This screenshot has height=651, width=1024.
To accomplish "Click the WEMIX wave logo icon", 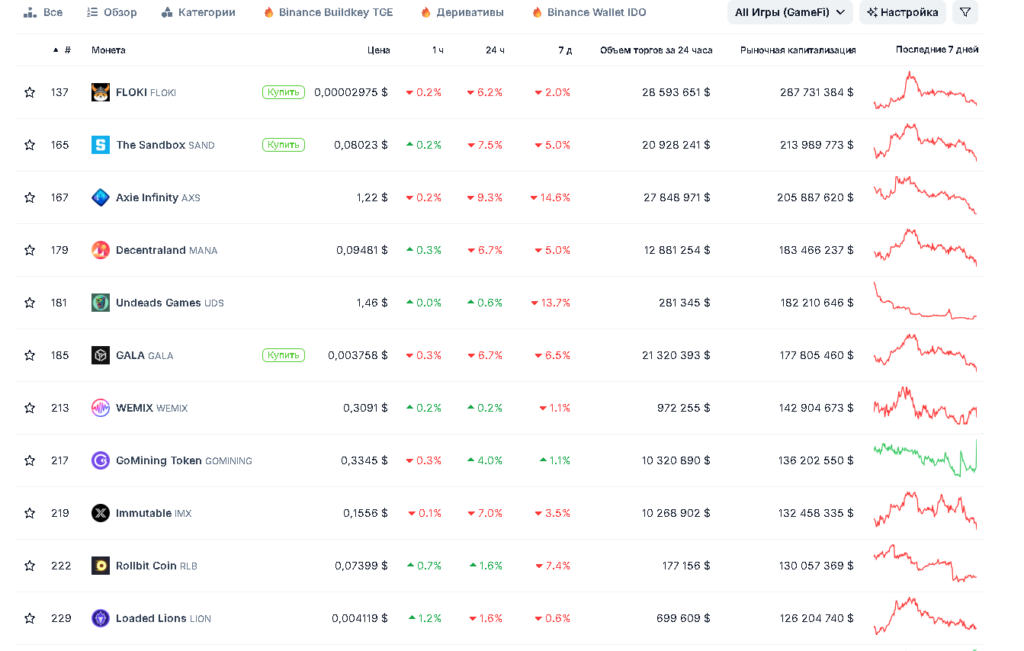I will tap(100, 408).
